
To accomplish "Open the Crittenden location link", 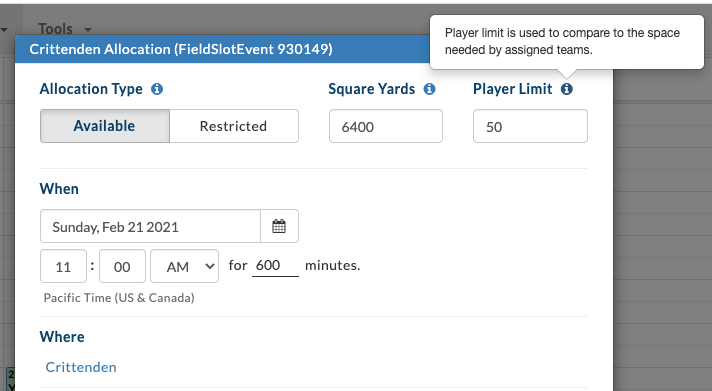I will 81,367.
